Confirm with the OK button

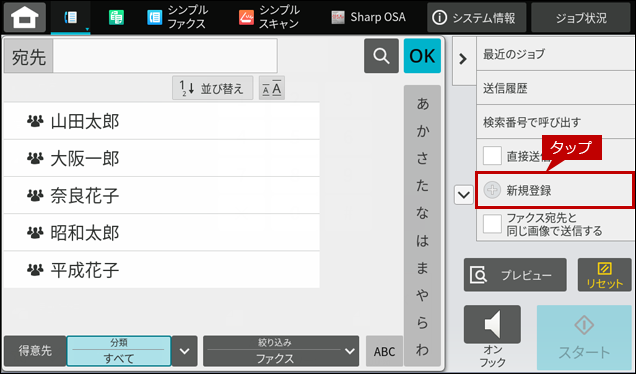pos(422,56)
